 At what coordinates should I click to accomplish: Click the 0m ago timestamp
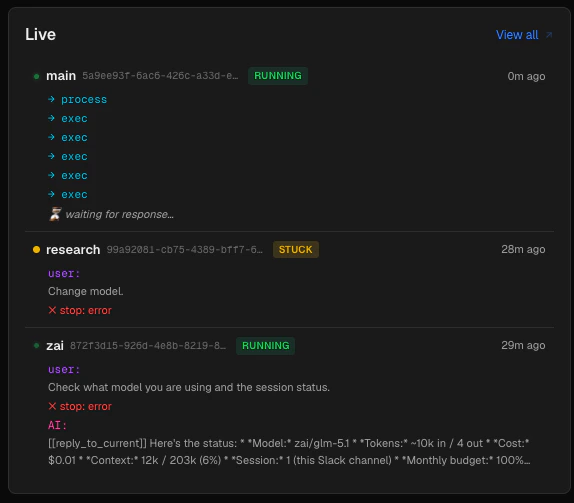click(526, 76)
